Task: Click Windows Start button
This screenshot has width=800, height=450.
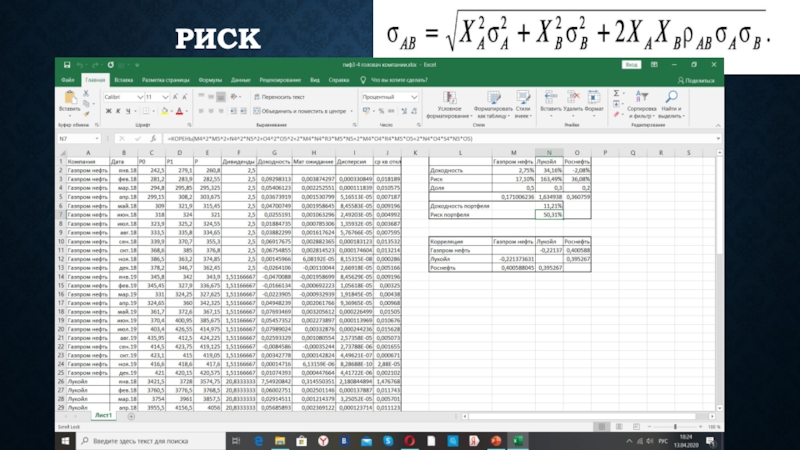Action: (65, 441)
